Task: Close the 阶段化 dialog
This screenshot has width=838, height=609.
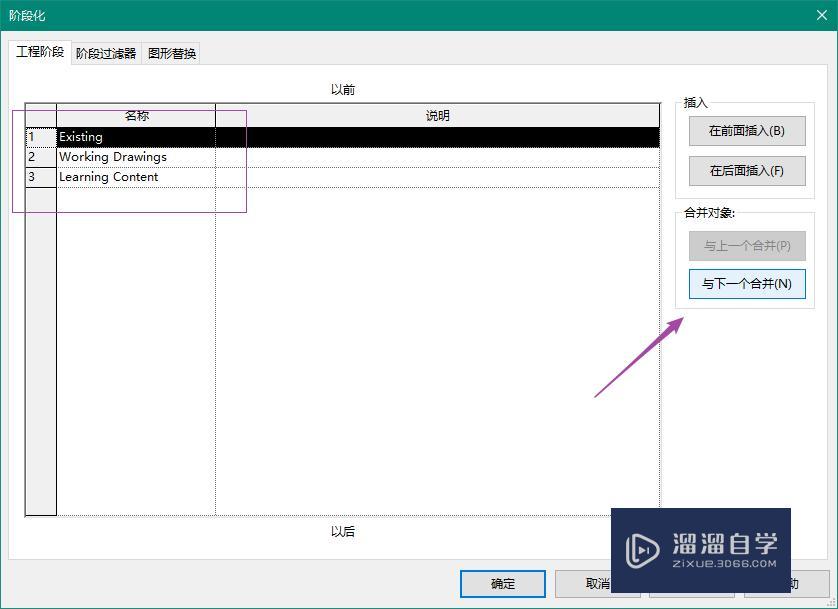Action: click(822, 15)
